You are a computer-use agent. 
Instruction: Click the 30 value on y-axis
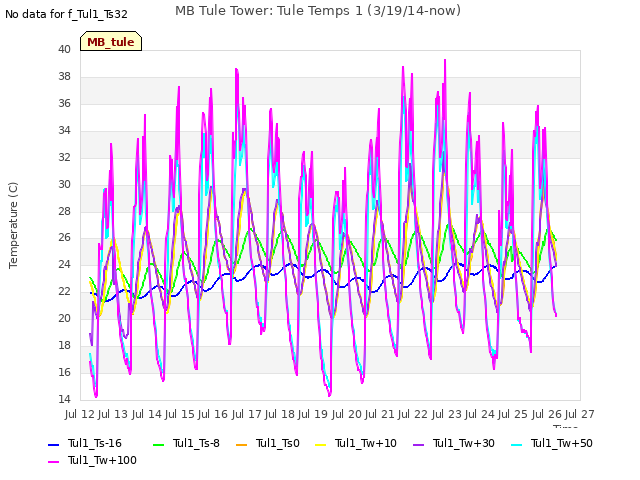(x=64, y=184)
